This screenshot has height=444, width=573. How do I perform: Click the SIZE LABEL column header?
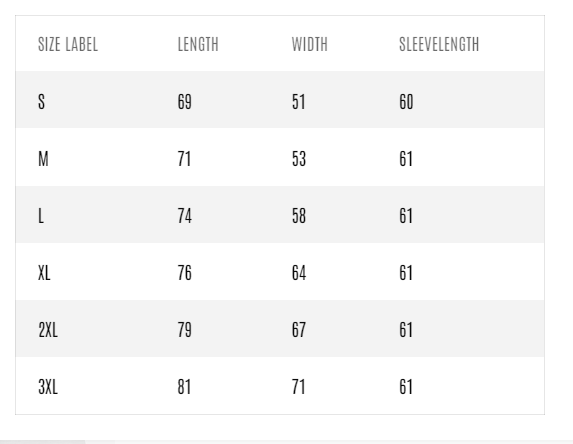(x=68, y=44)
